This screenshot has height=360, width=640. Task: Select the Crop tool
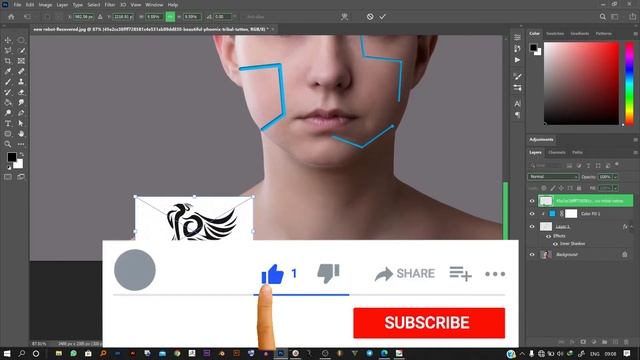tap(8, 61)
